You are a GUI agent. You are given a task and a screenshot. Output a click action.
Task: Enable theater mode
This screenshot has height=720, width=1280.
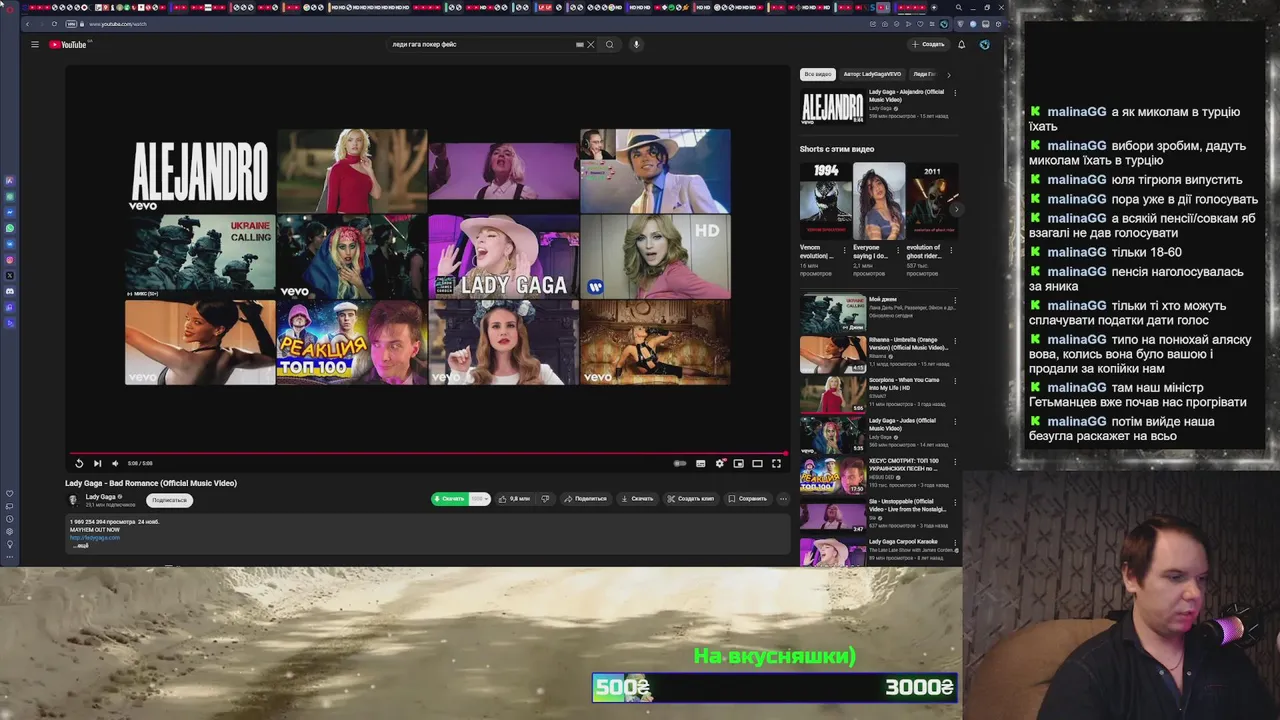click(757, 463)
